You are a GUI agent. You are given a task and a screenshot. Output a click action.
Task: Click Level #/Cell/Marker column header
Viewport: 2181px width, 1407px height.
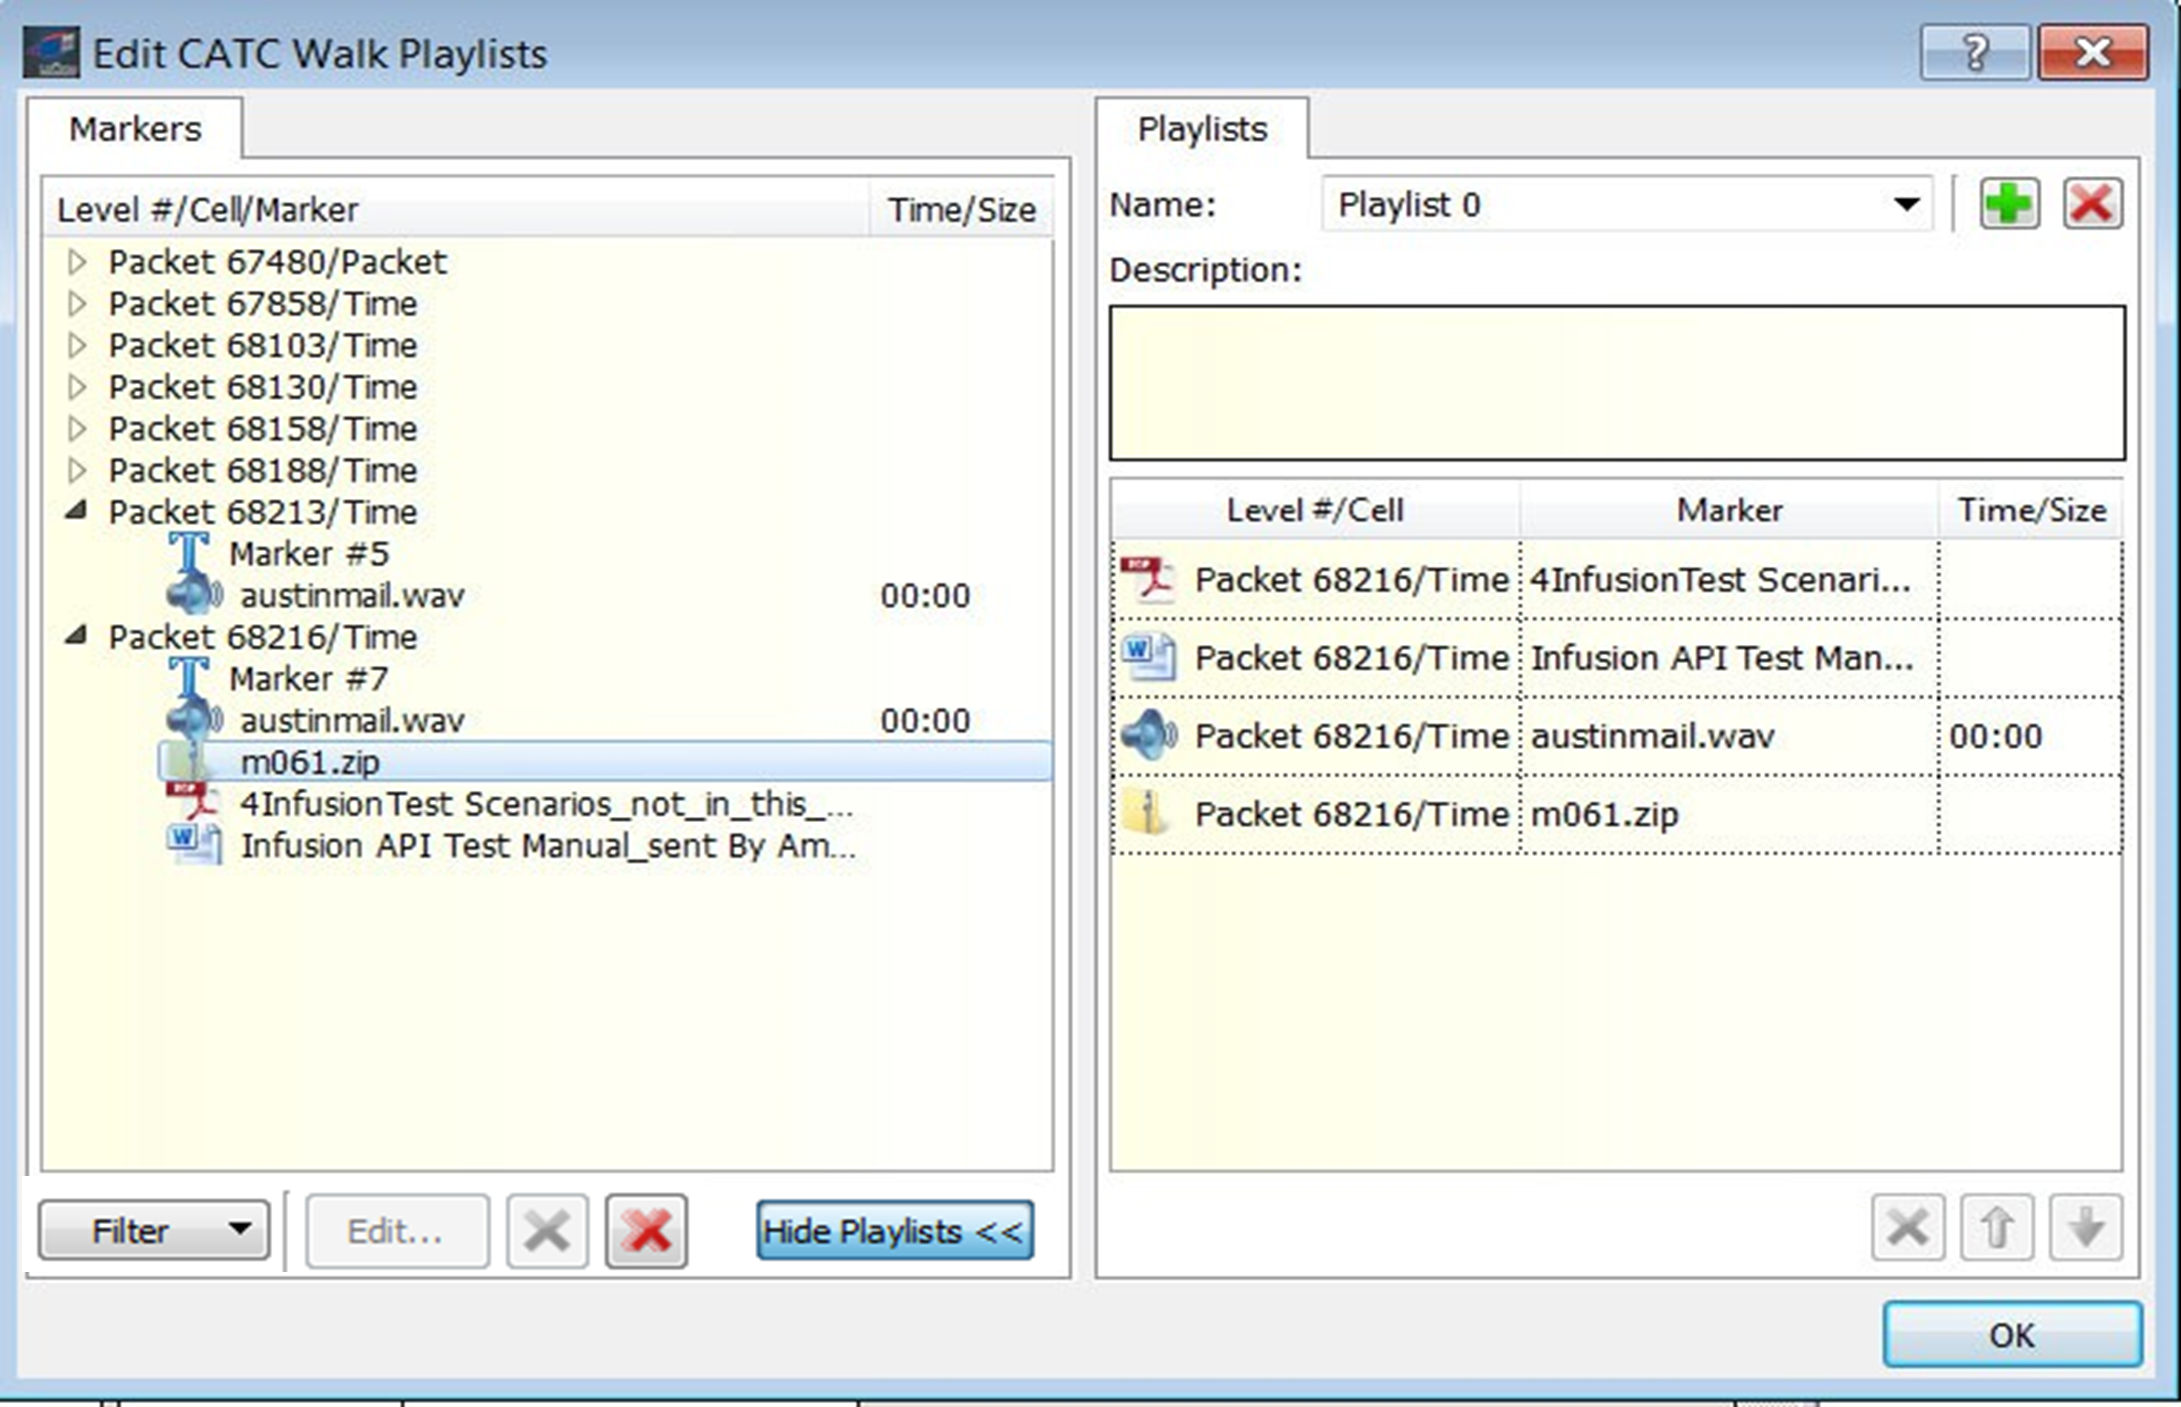point(457,209)
